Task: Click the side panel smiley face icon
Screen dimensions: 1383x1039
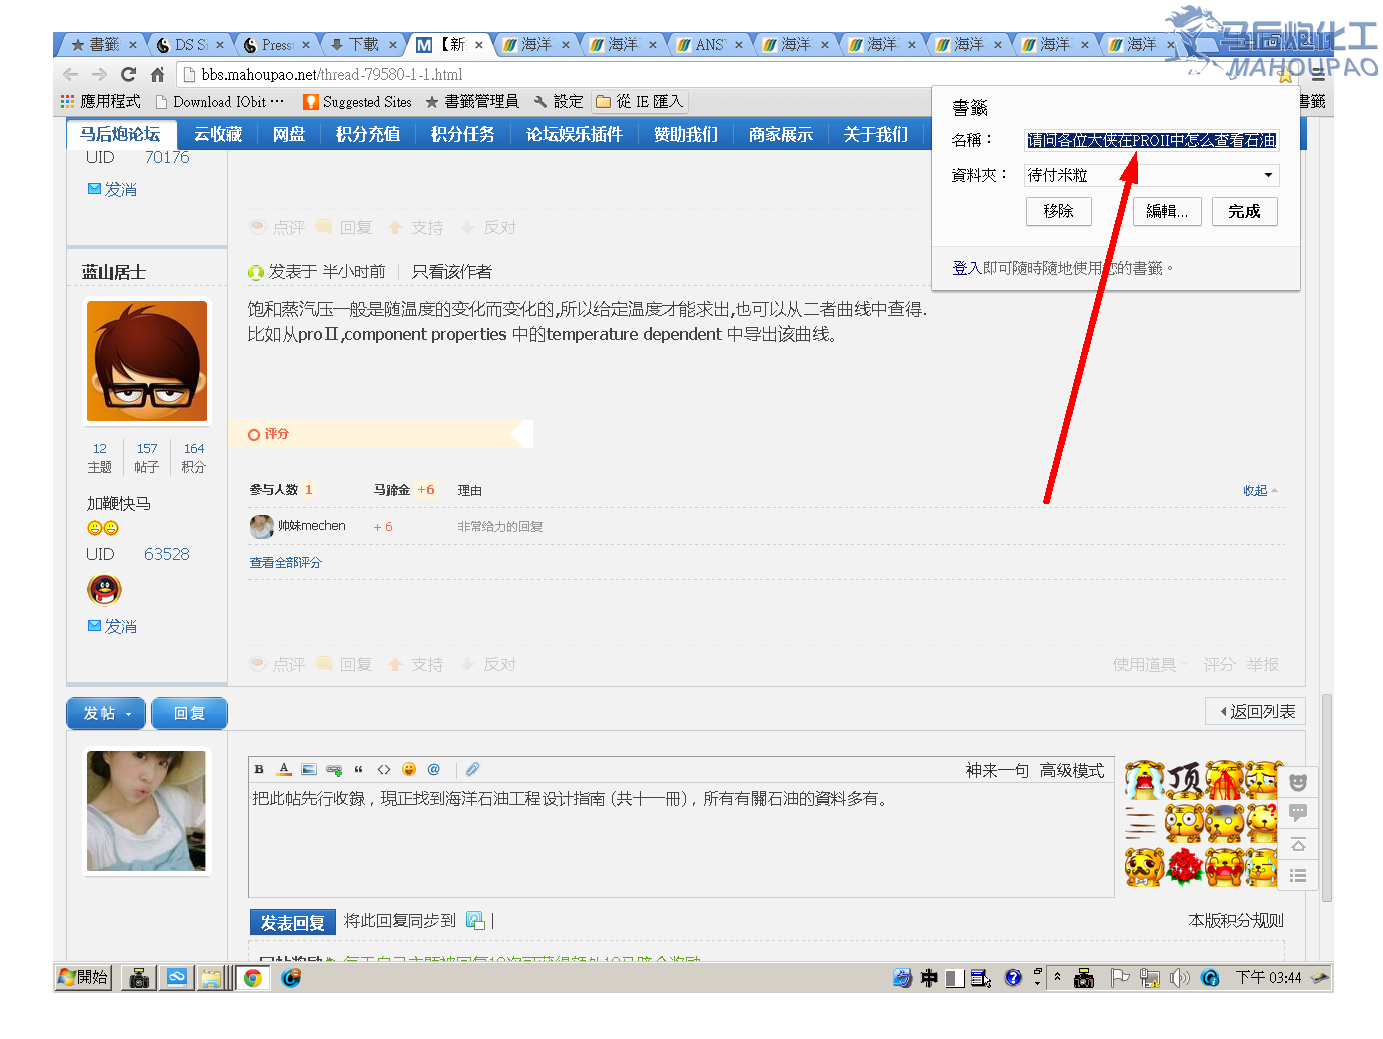Action: (1298, 782)
